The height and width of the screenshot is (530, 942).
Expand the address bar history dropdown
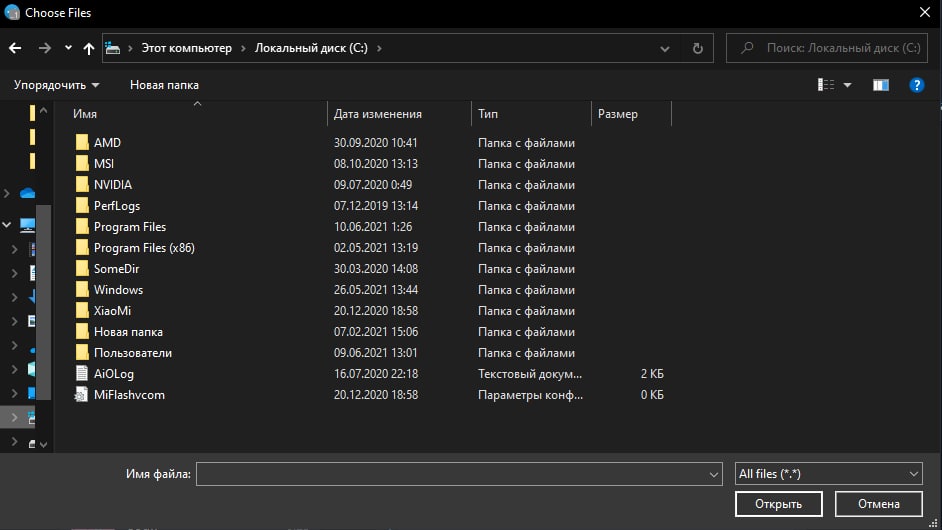664,48
